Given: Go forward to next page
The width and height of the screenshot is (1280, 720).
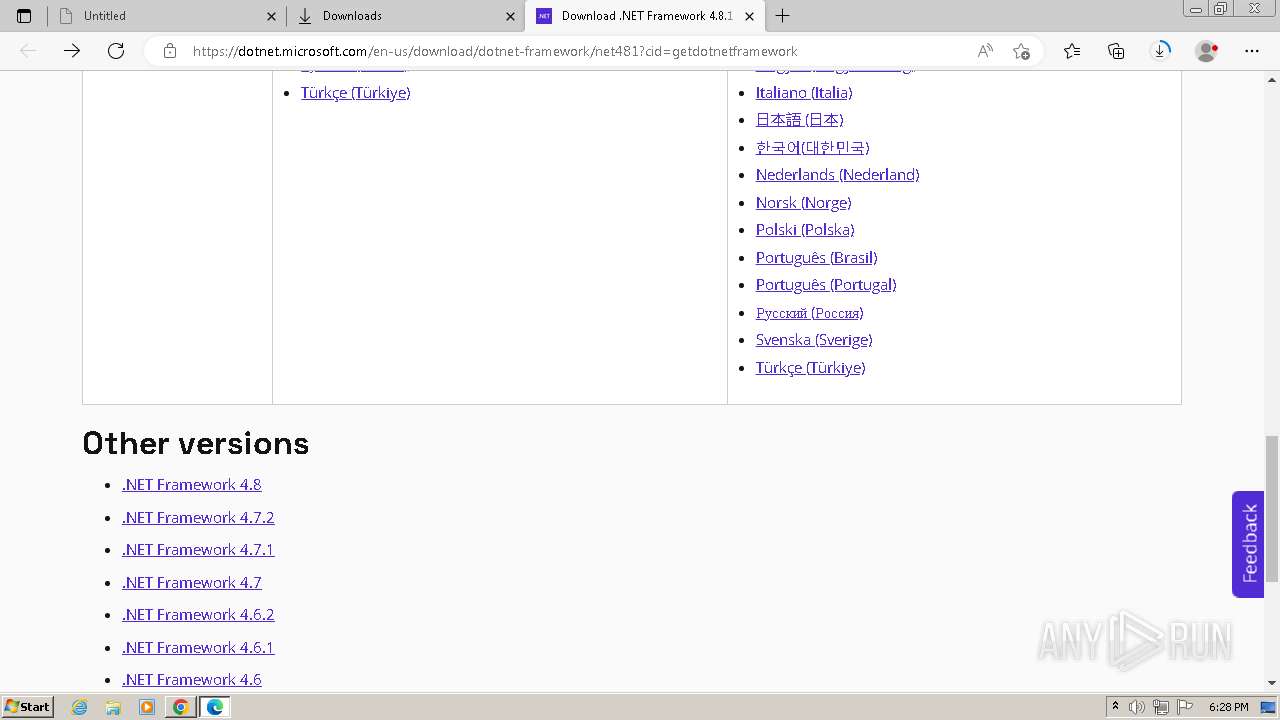Looking at the screenshot, I should tap(72, 51).
